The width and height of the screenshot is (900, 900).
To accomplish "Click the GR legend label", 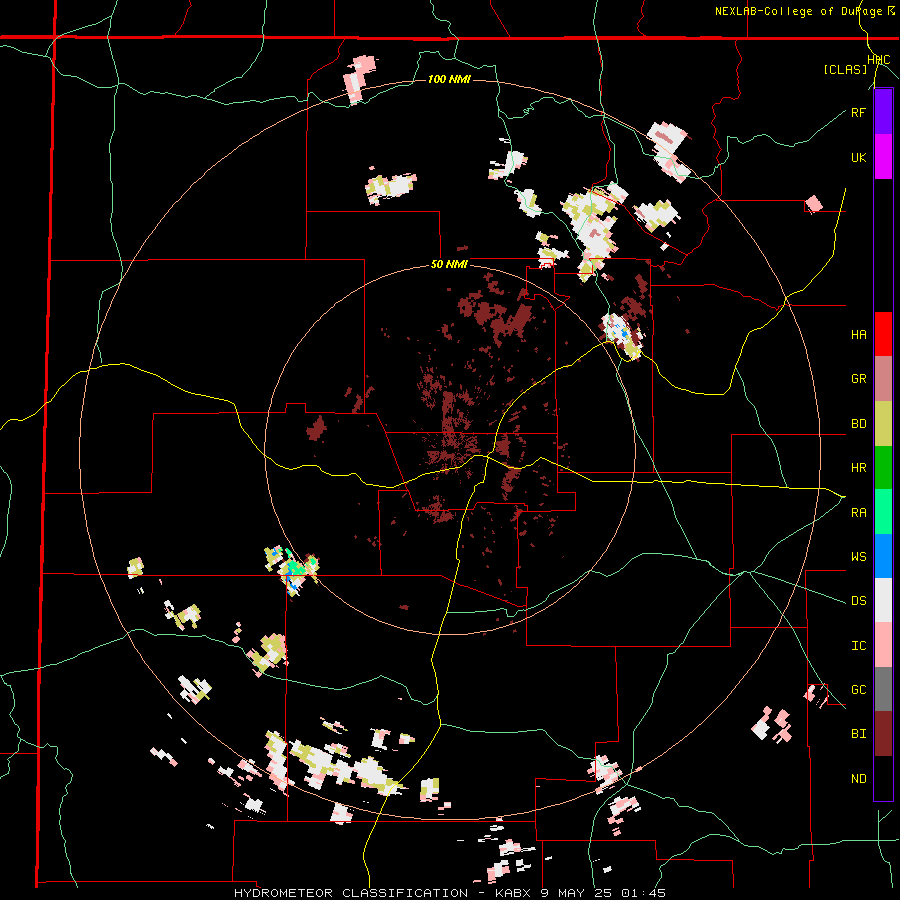I will 858,379.
